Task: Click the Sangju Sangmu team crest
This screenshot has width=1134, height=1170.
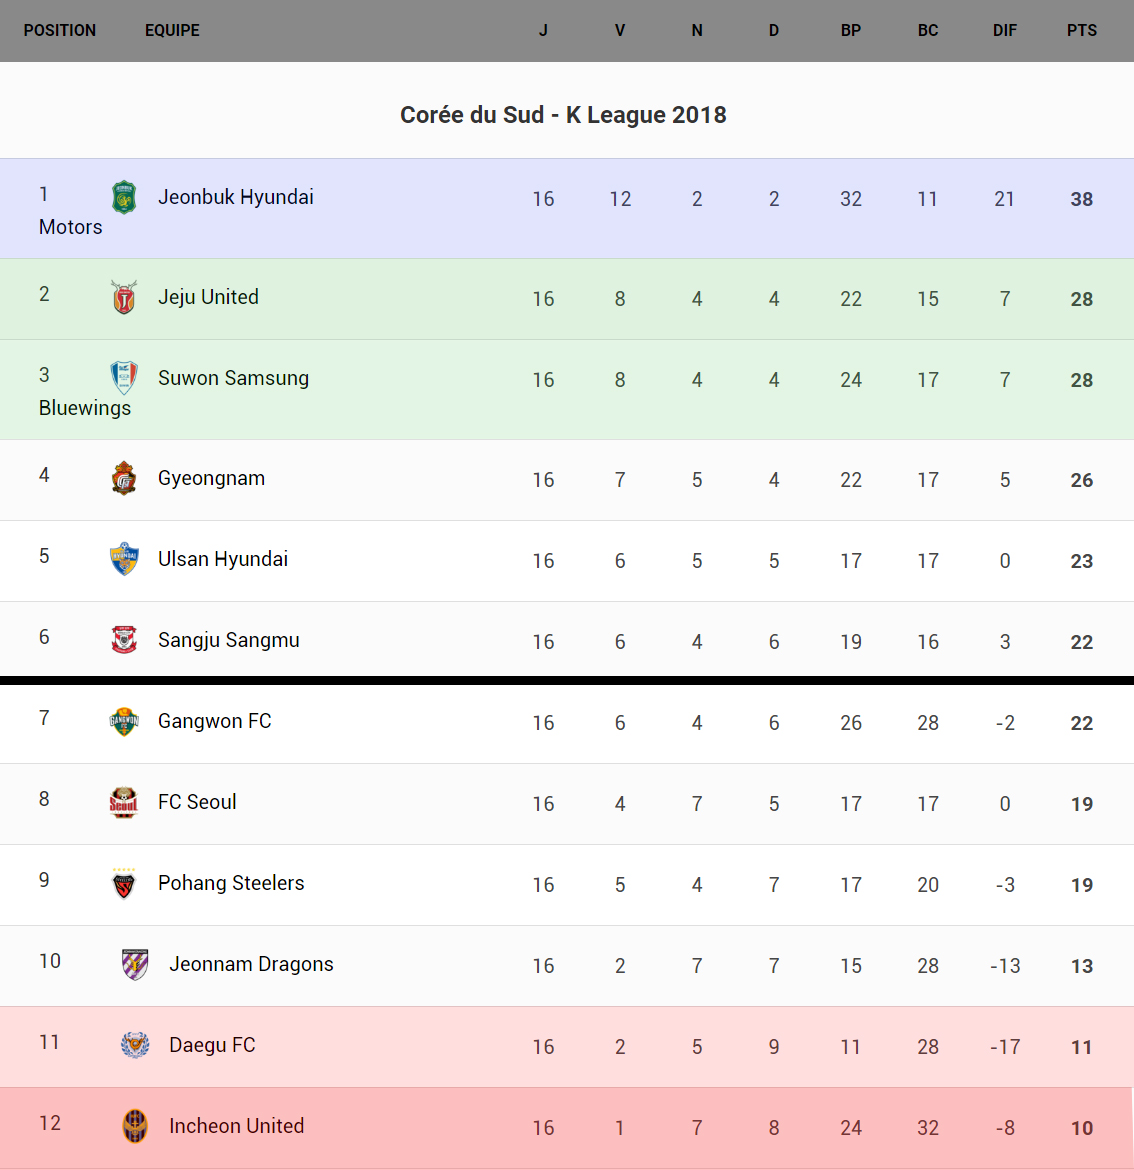Action: (124, 640)
